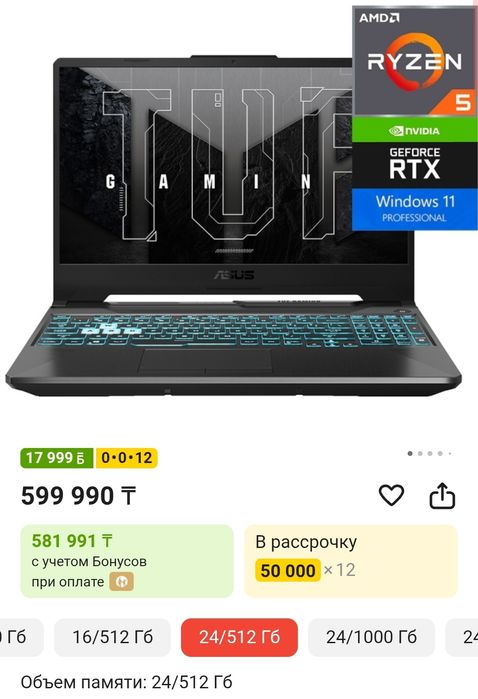
Task: Open the В рассрочку installment card
Action: [x=351, y=561]
